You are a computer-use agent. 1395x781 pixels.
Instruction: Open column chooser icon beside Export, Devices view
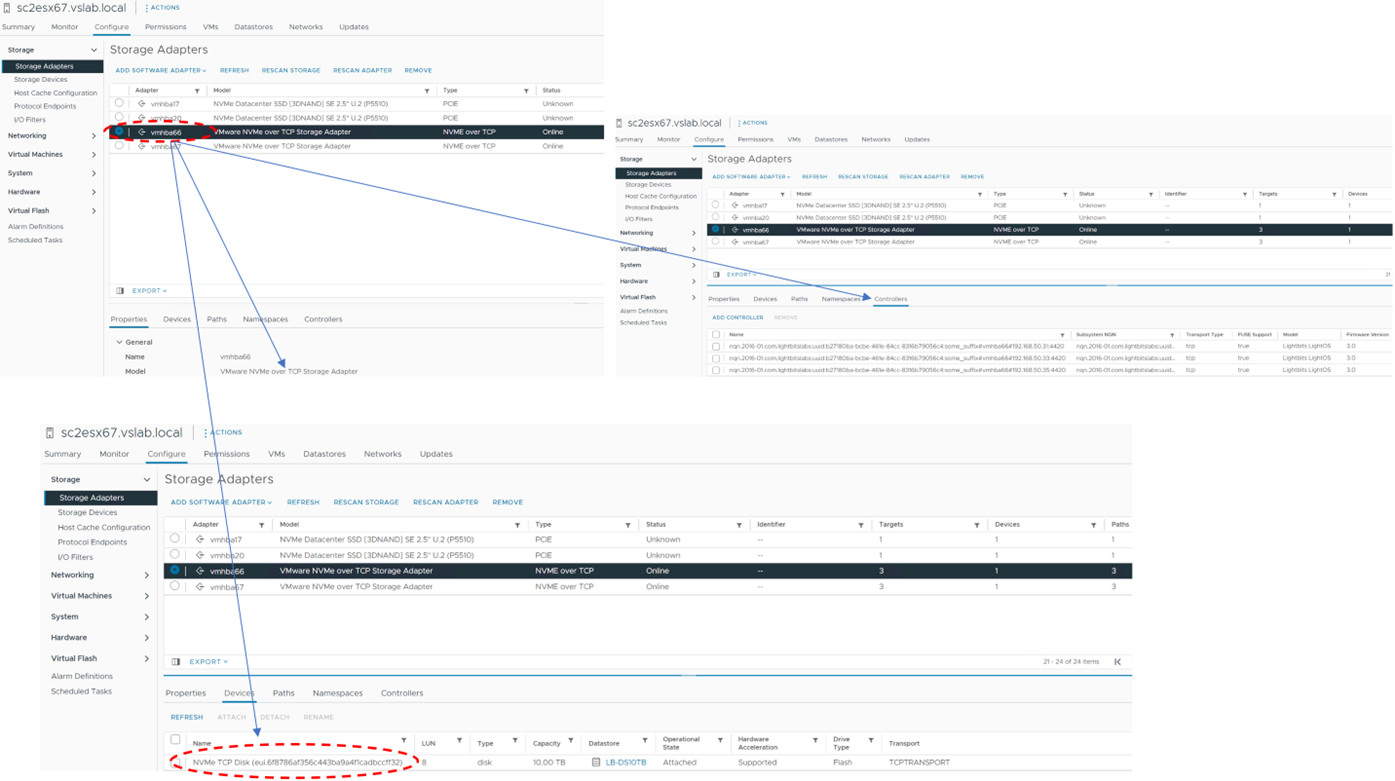(176, 662)
